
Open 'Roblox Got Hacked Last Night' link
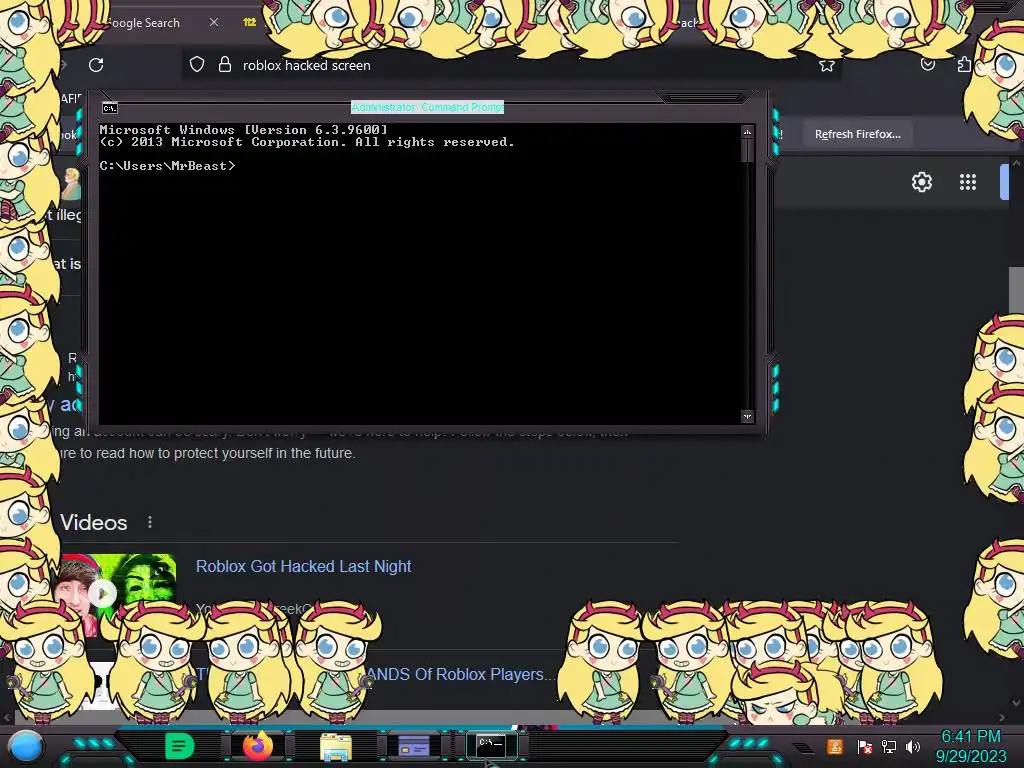coord(304,566)
